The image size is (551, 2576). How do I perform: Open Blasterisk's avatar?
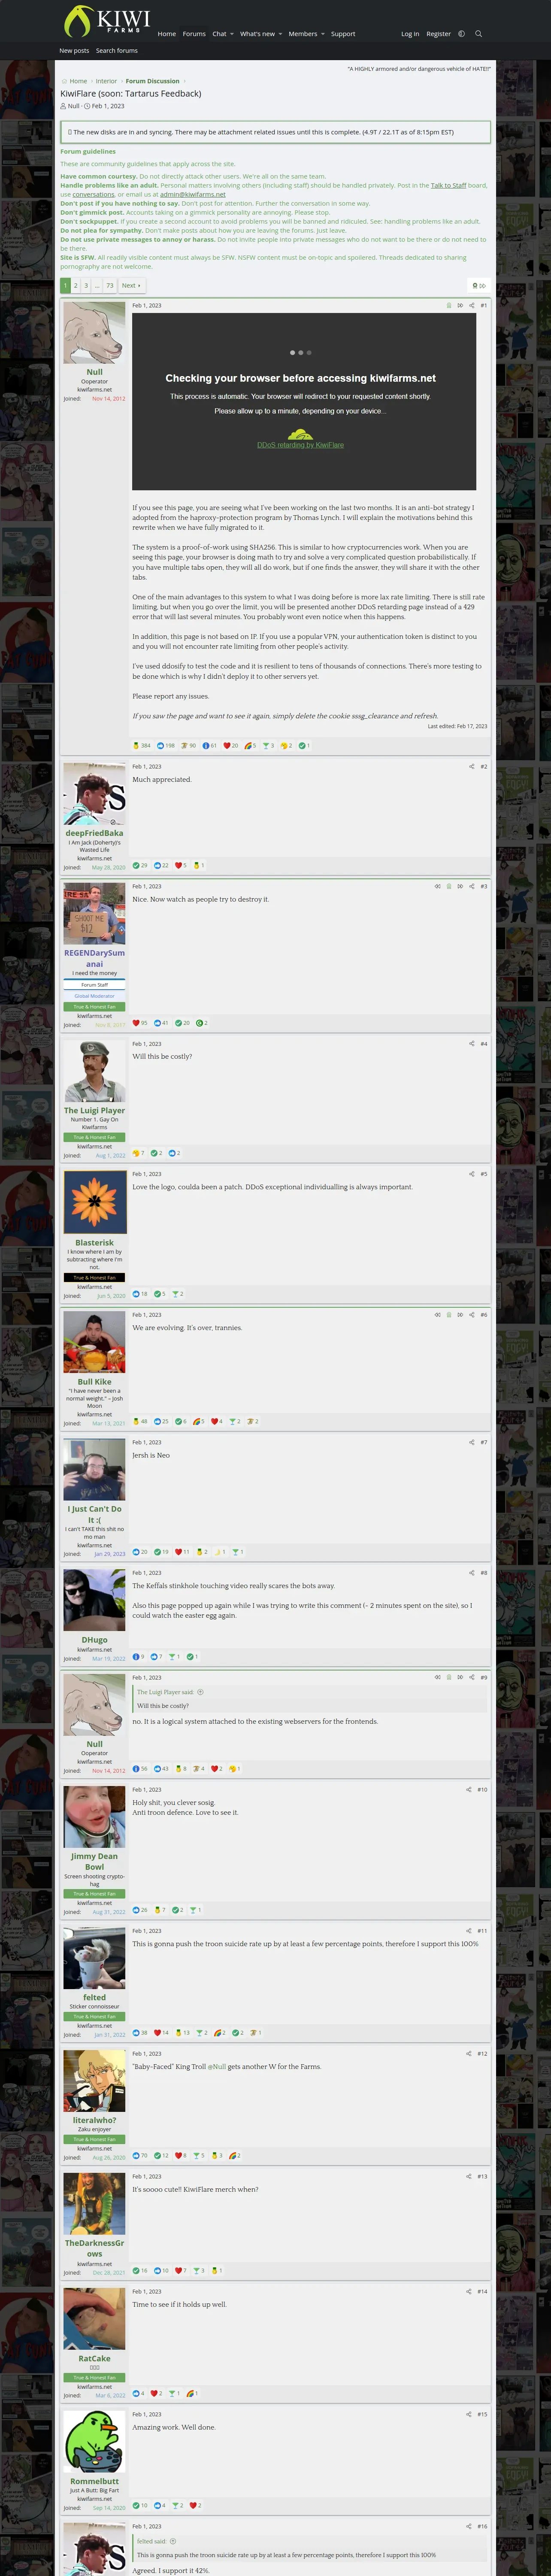[94, 1202]
